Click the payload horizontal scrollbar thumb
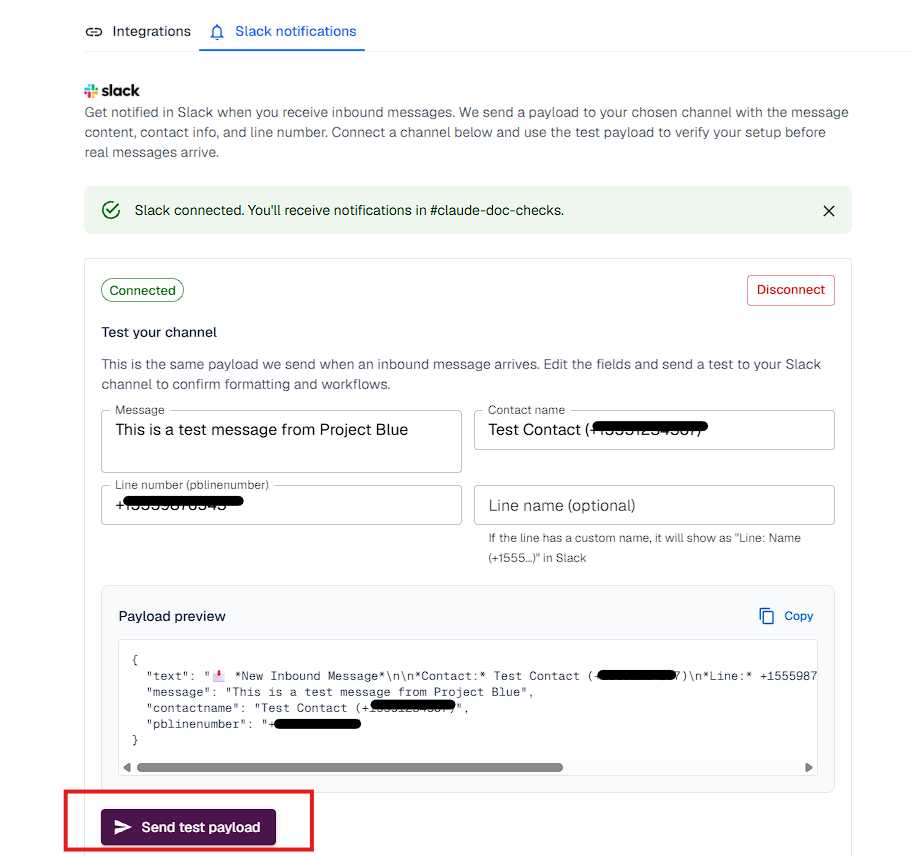Viewport: 911px width, 856px height. [x=350, y=767]
